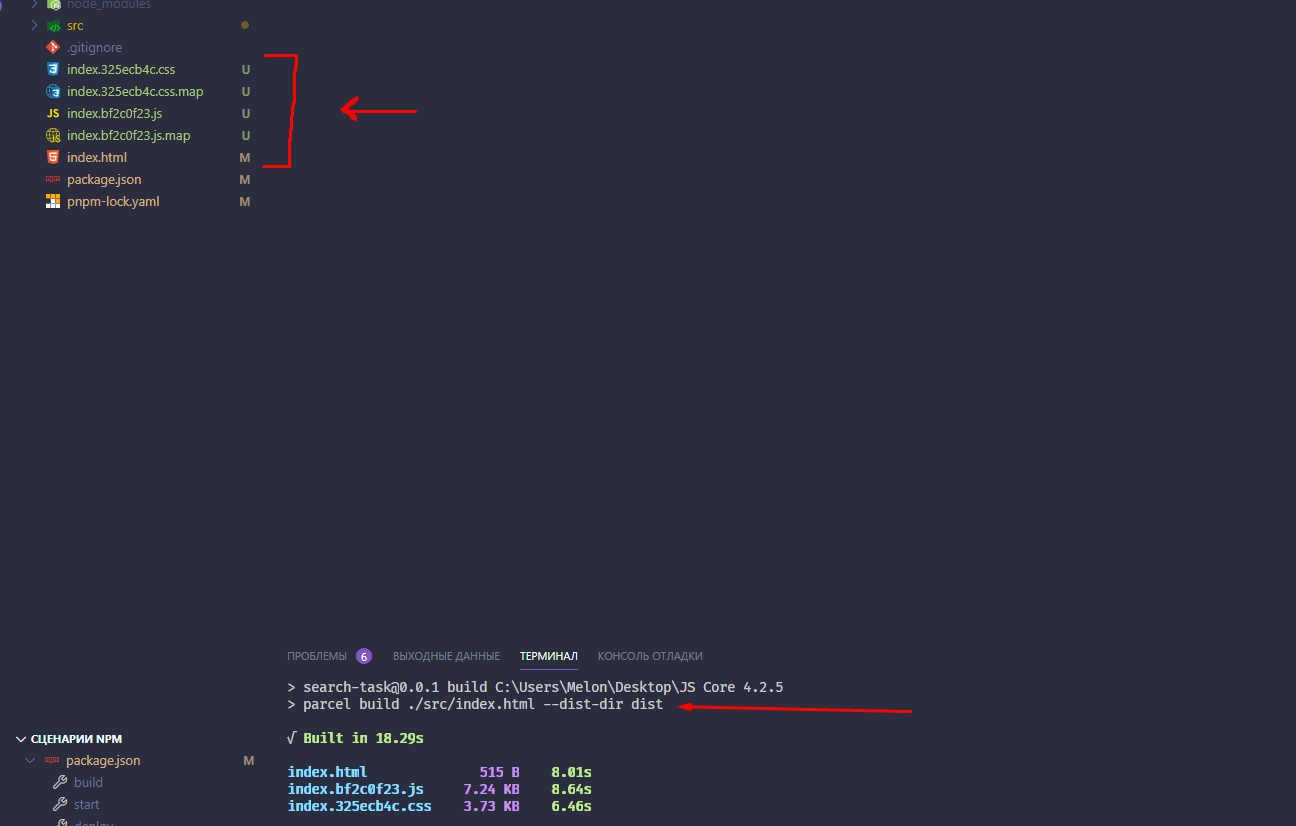This screenshot has width=1296, height=826.
Task: Click the problems count badge showing 6
Action: click(x=364, y=655)
